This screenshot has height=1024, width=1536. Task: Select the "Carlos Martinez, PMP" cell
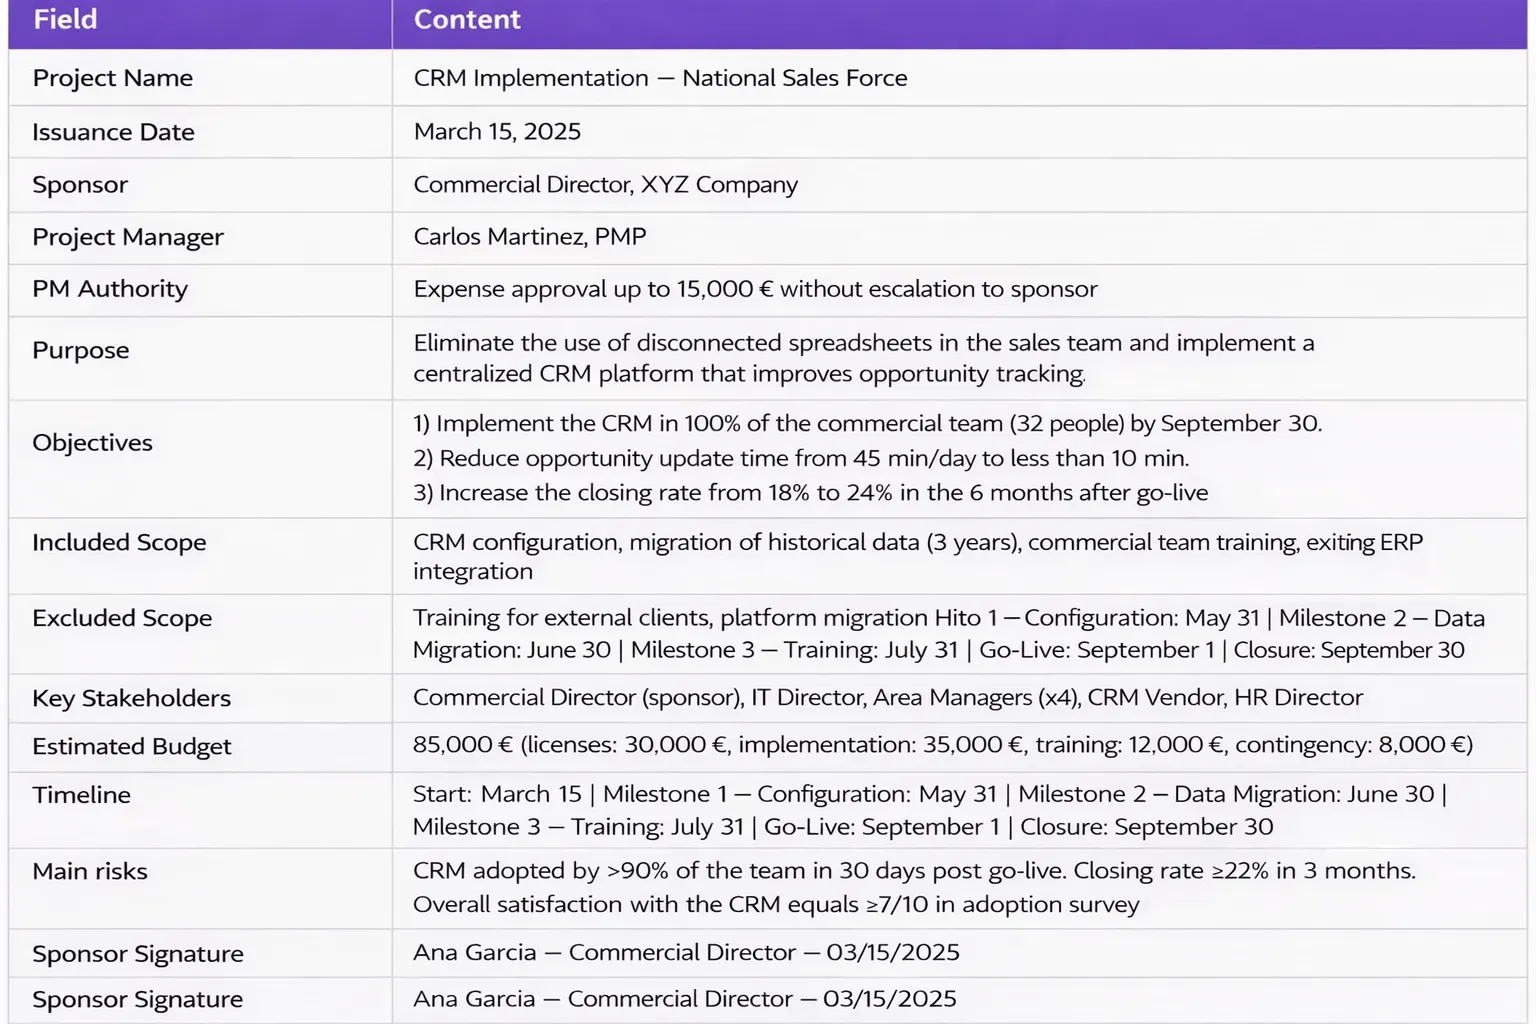530,237
